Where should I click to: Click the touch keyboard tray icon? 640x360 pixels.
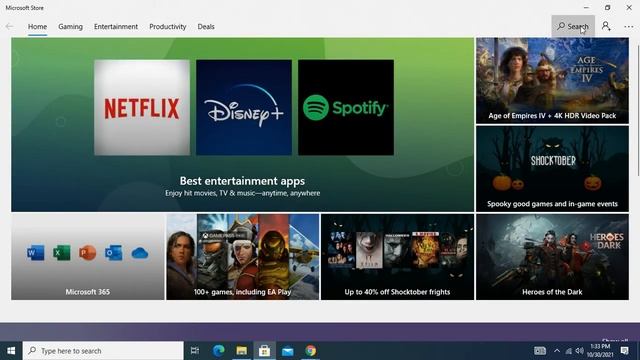[x=540, y=351]
